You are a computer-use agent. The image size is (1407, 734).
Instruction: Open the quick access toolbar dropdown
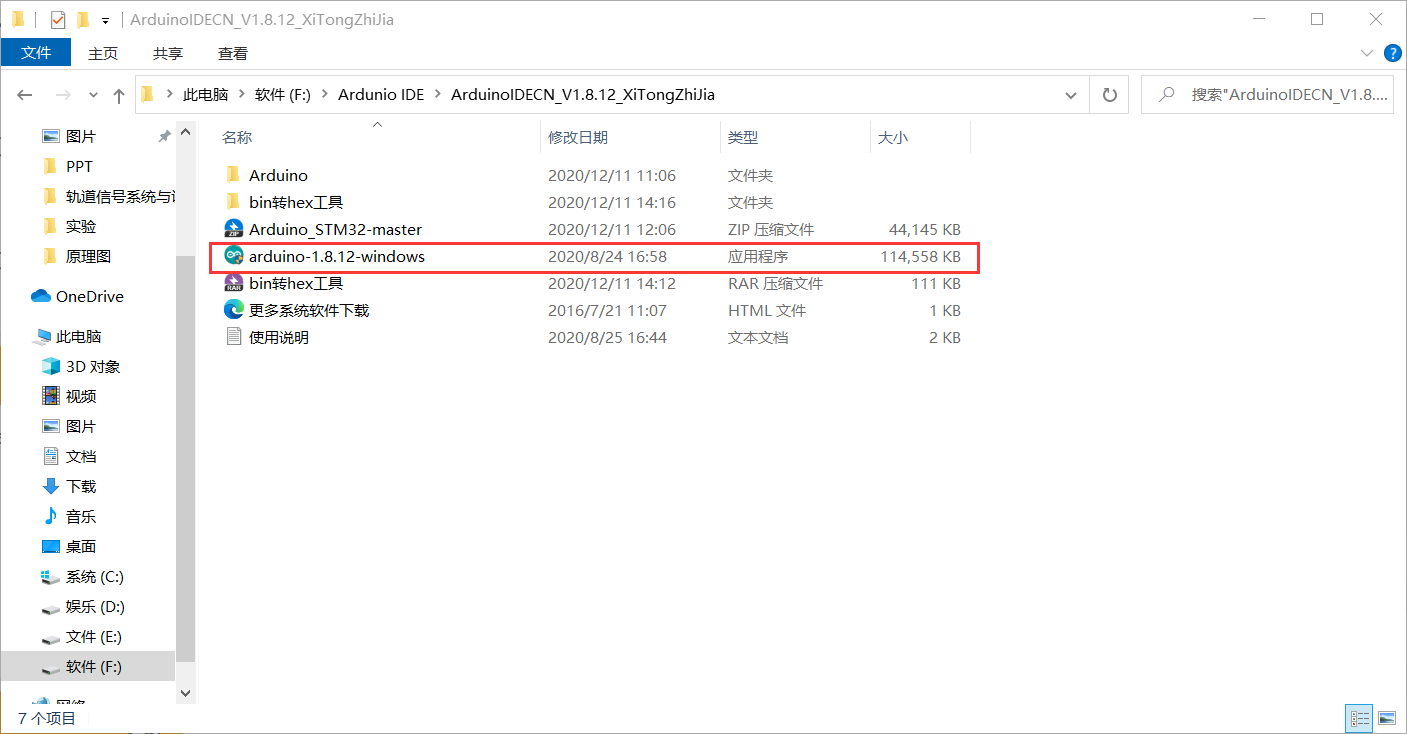coord(105,20)
